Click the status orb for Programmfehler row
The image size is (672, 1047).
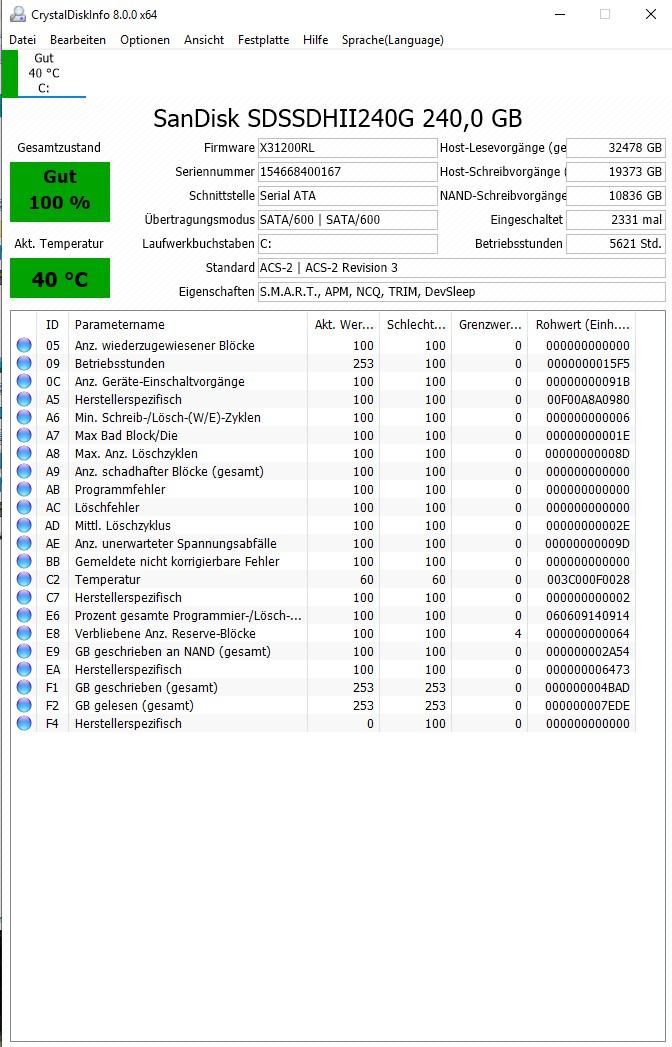[24, 489]
